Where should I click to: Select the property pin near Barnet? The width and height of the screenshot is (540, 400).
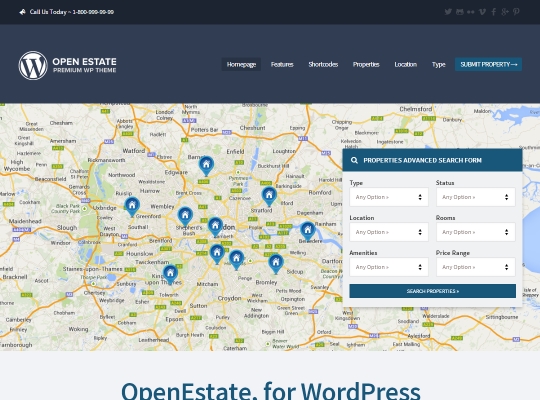[x=206, y=166]
